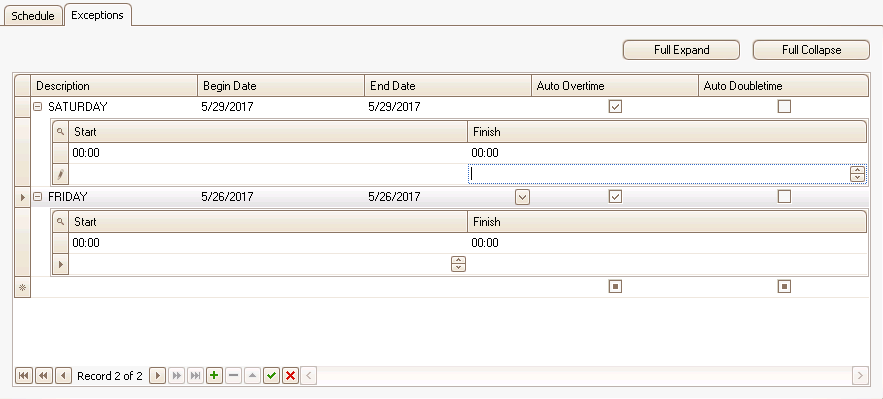Click Auto Overtime column header
Screen dimensions: 883x399
tap(616, 86)
